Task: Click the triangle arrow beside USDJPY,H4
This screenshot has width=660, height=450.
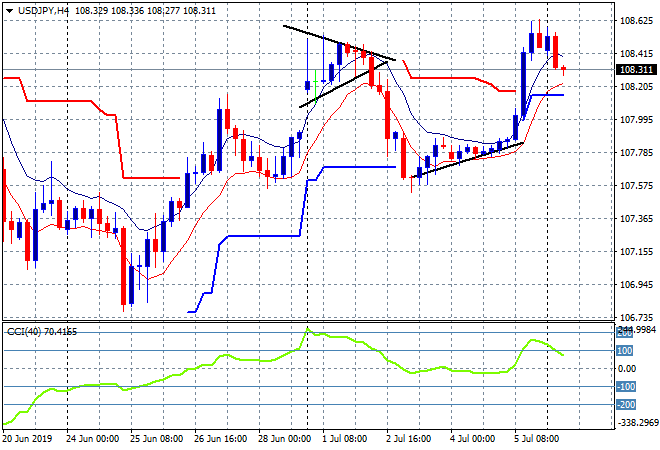Action: (x=9, y=11)
